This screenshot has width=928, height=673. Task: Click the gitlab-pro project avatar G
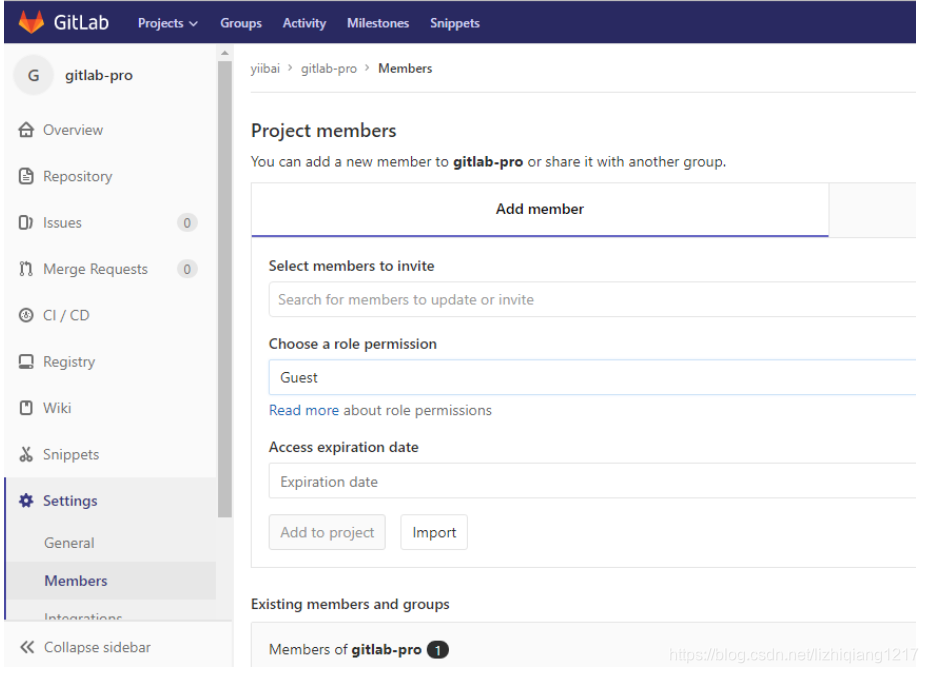click(34, 75)
